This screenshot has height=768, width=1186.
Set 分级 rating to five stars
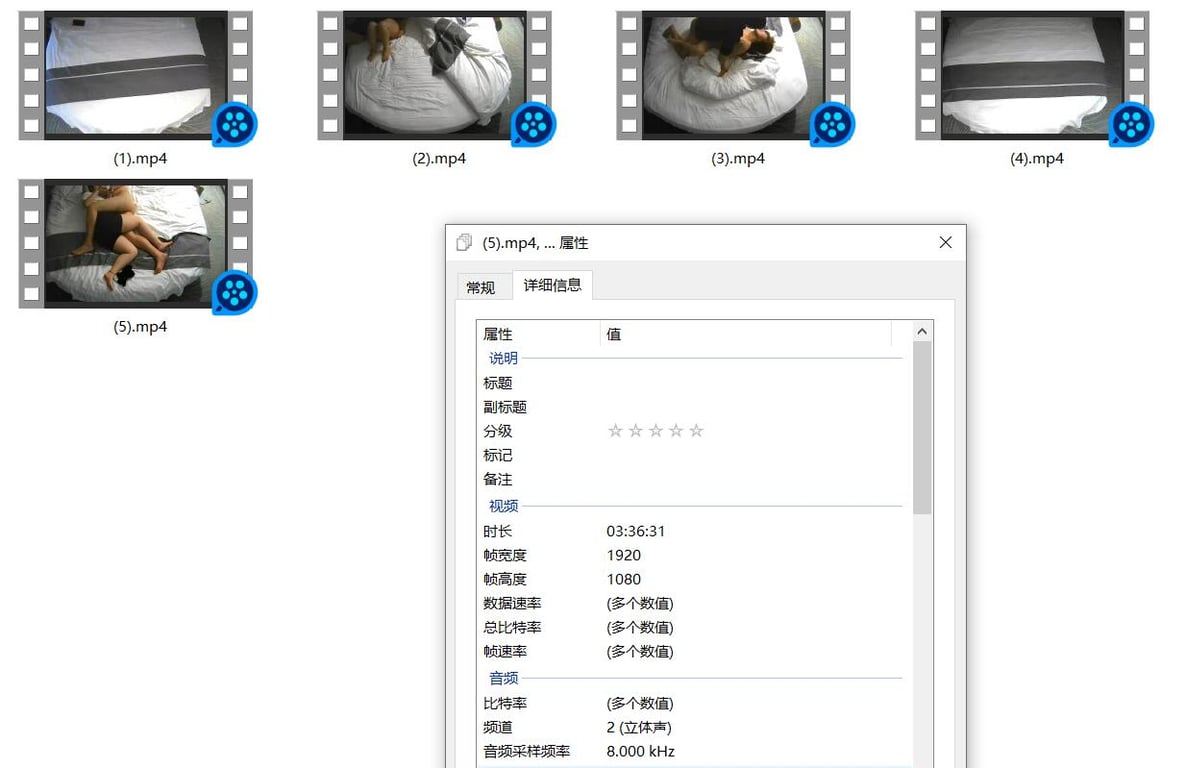click(697, 431)
